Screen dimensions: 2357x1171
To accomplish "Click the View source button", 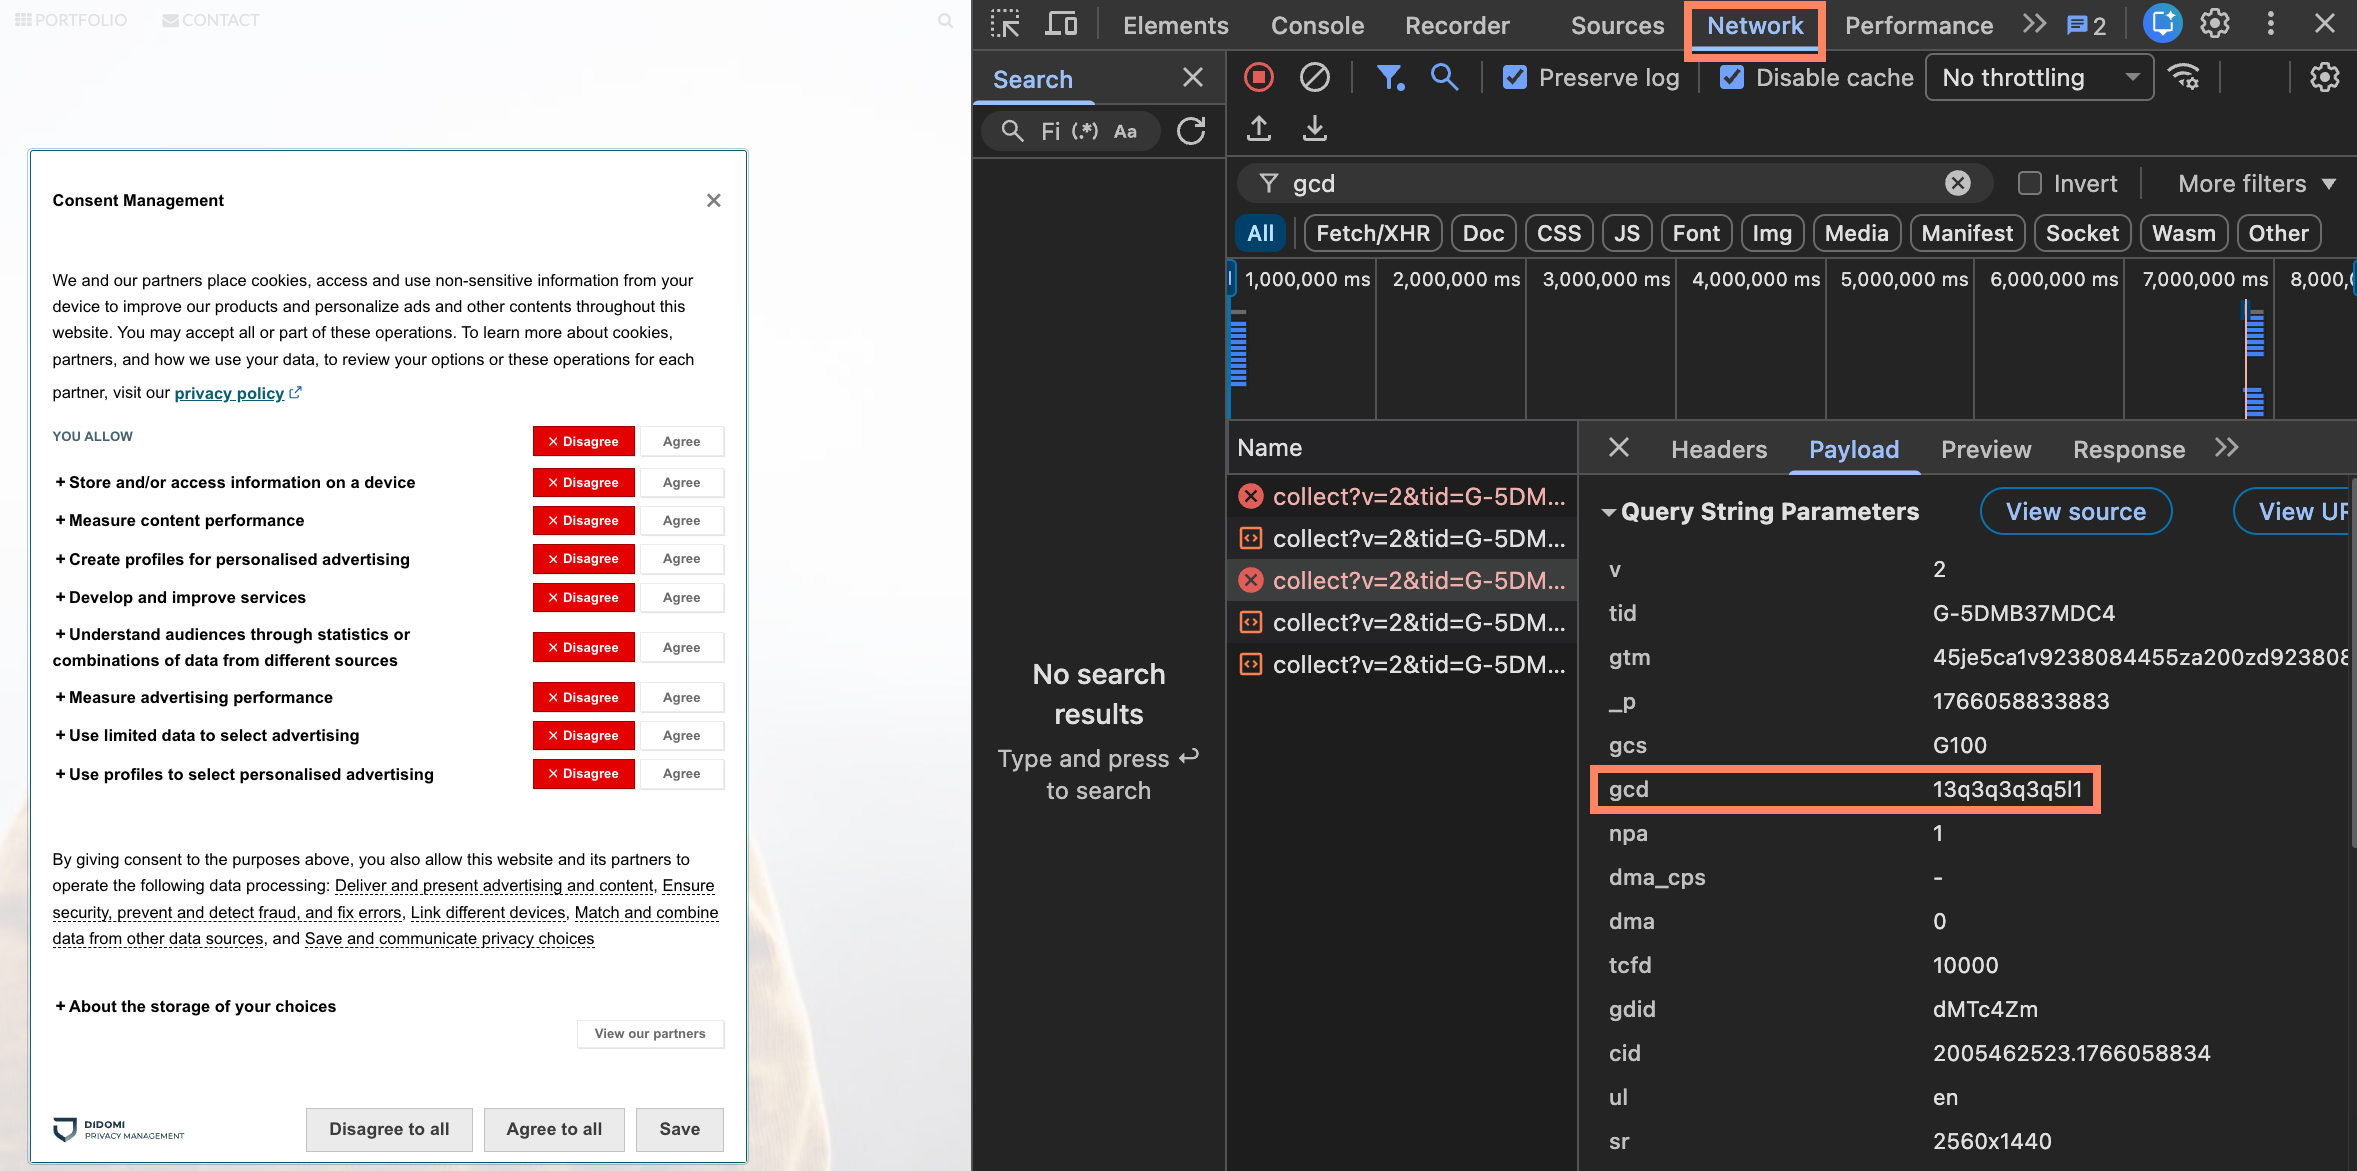I will (2075, 512).
